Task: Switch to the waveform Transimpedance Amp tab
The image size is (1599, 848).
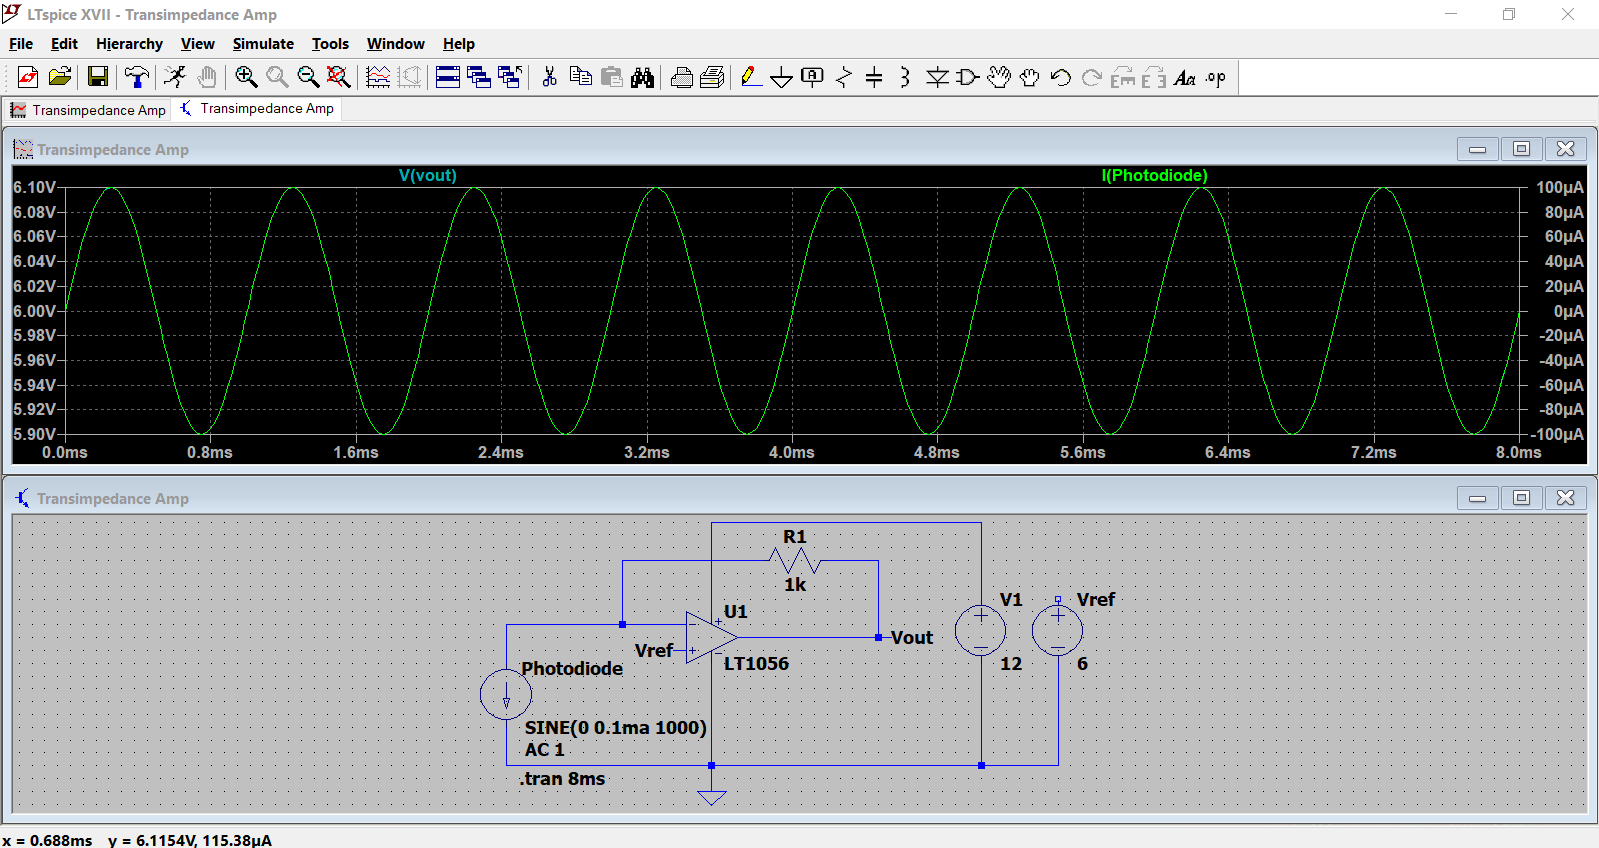Action: click(88, 110)
